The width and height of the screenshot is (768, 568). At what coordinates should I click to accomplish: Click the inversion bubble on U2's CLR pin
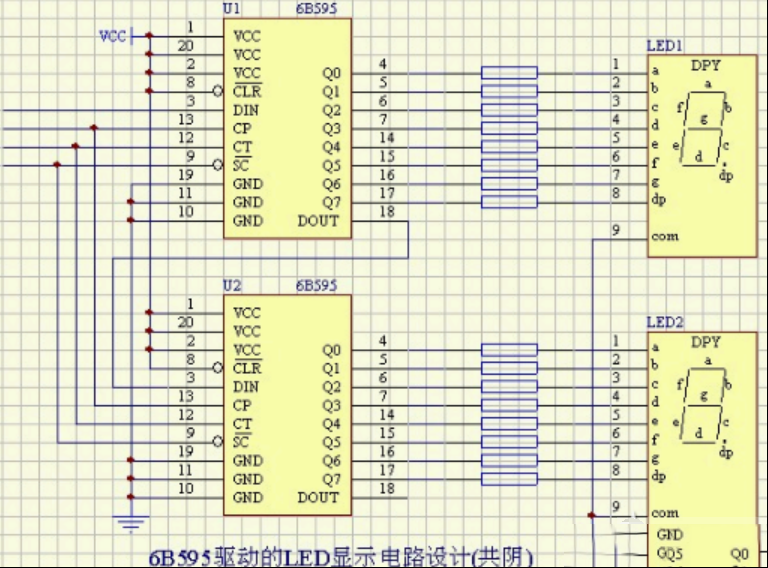click(218, 368)
